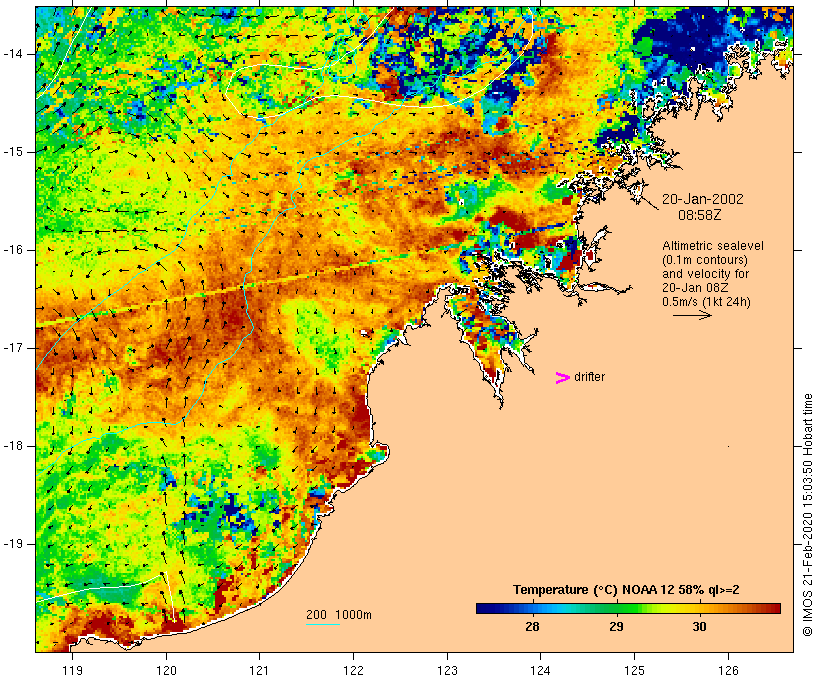The width and height of the screenshot is (820, 680).
Task: Click the temperature color bar legend
Action: (628, 608)
